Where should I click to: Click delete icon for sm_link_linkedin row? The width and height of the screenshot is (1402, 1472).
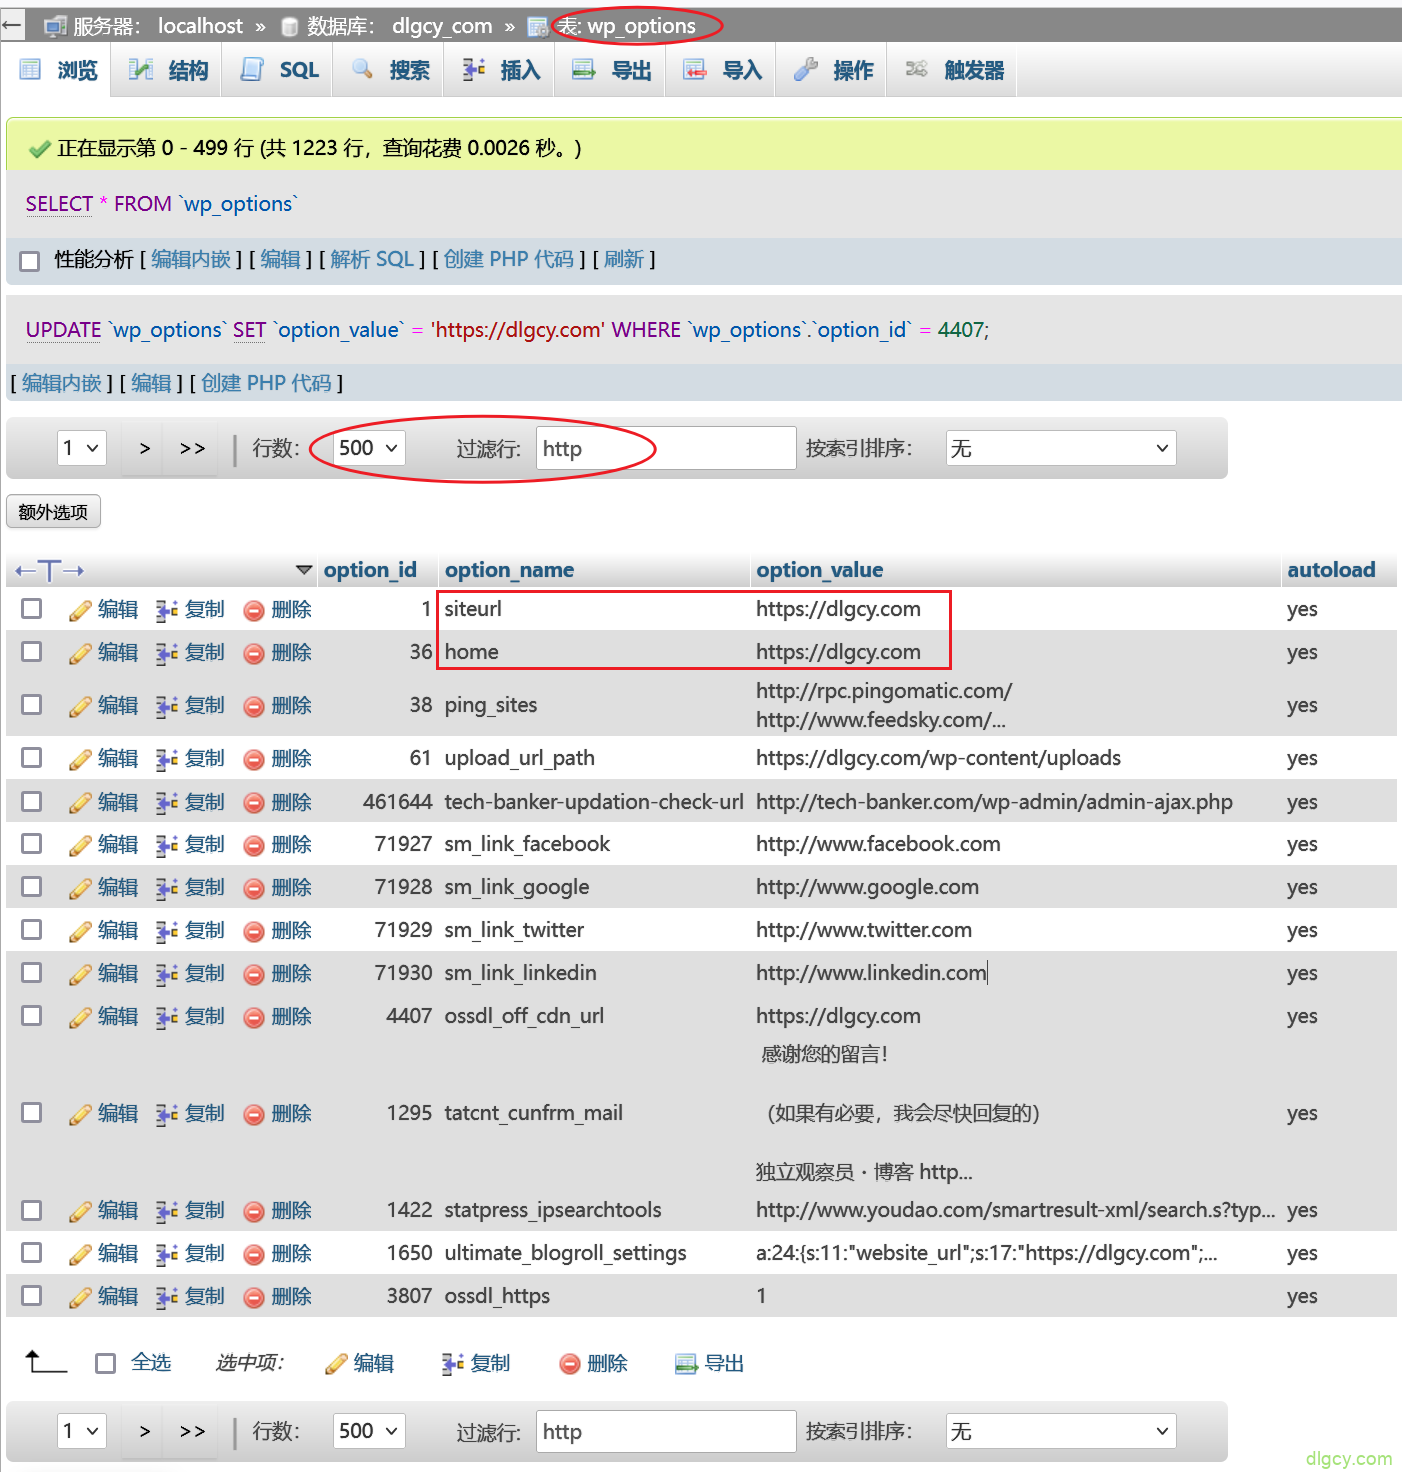pyautogui.click(x=254, y=974)
